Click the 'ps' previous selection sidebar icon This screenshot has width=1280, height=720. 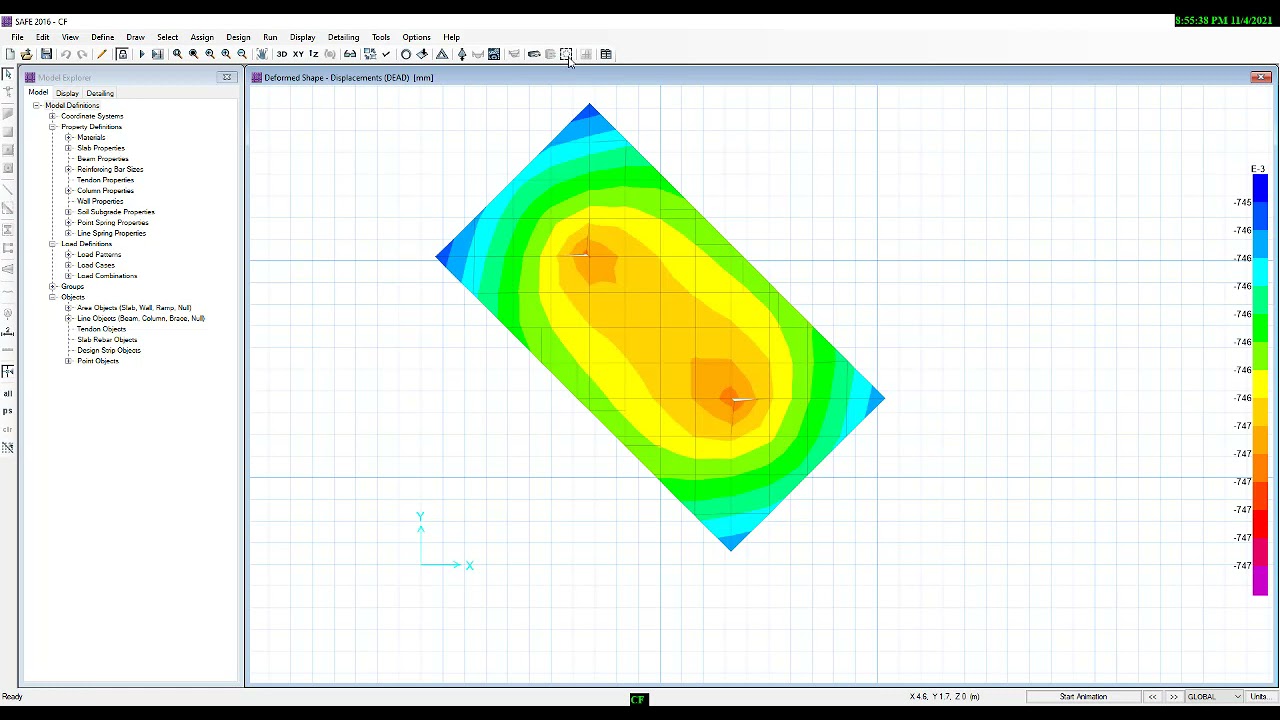click(7, 411)
